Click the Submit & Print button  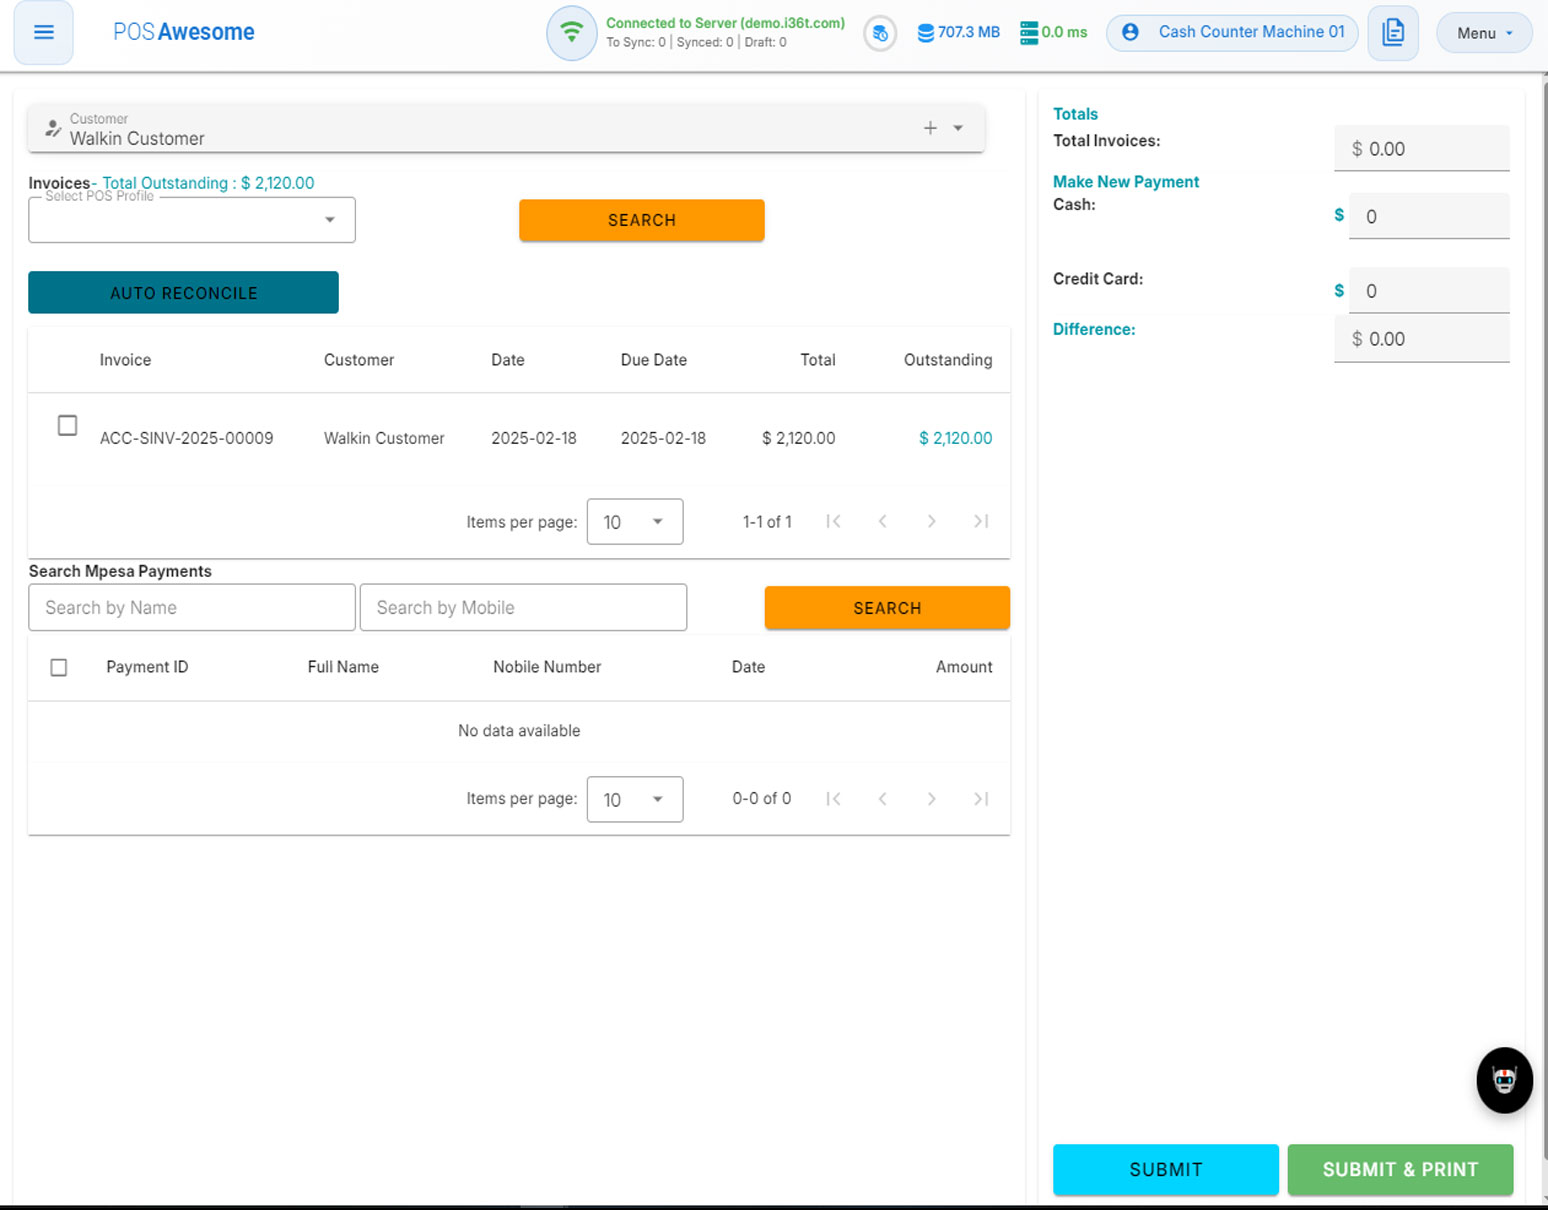coord(1399,1169)
